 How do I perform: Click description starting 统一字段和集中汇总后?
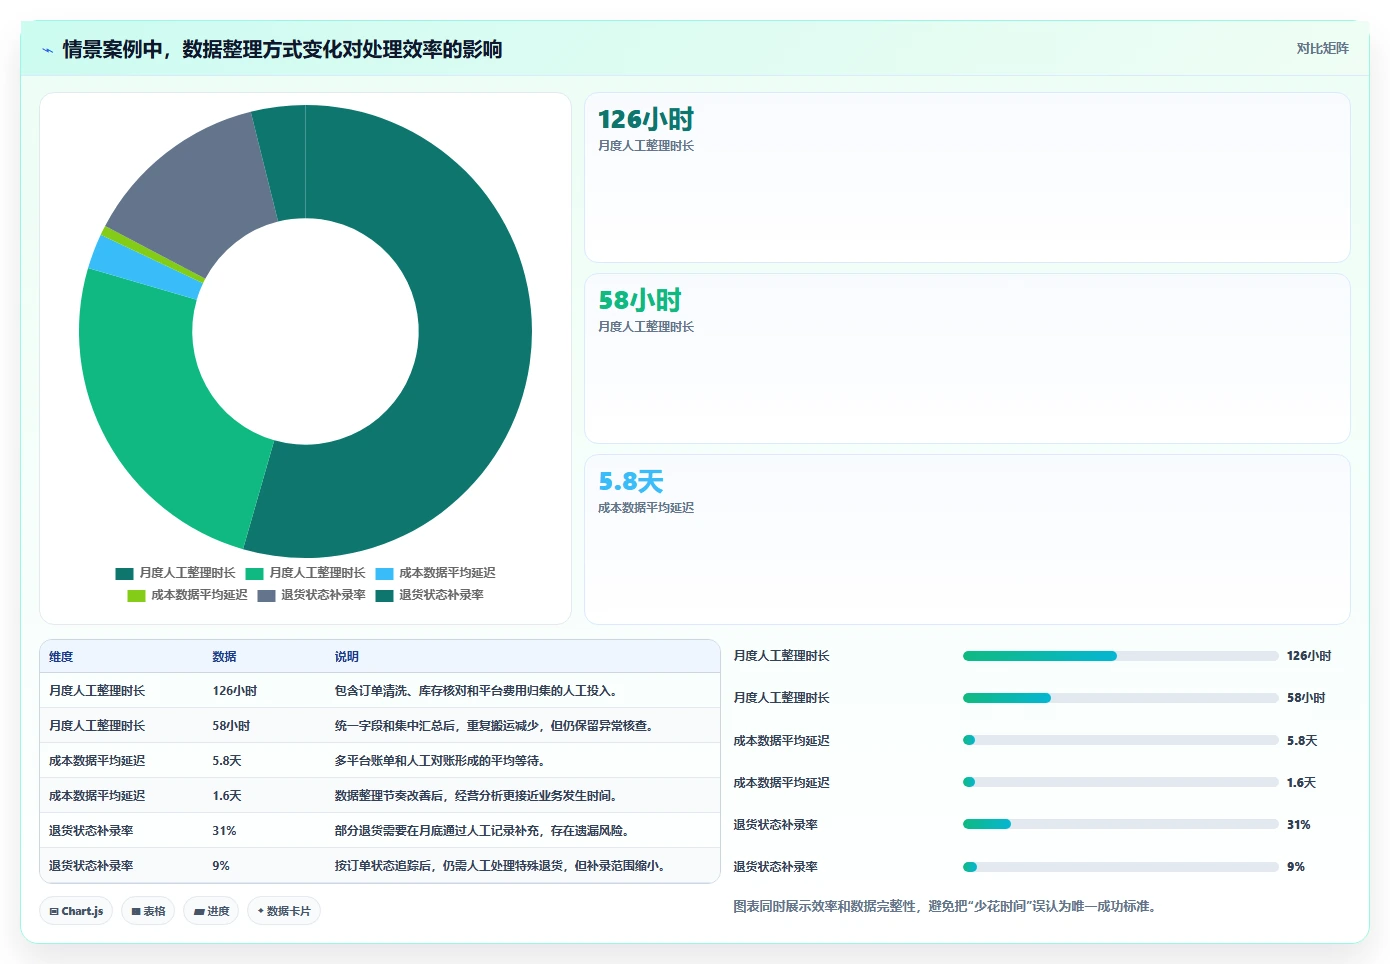pos(496,726)
